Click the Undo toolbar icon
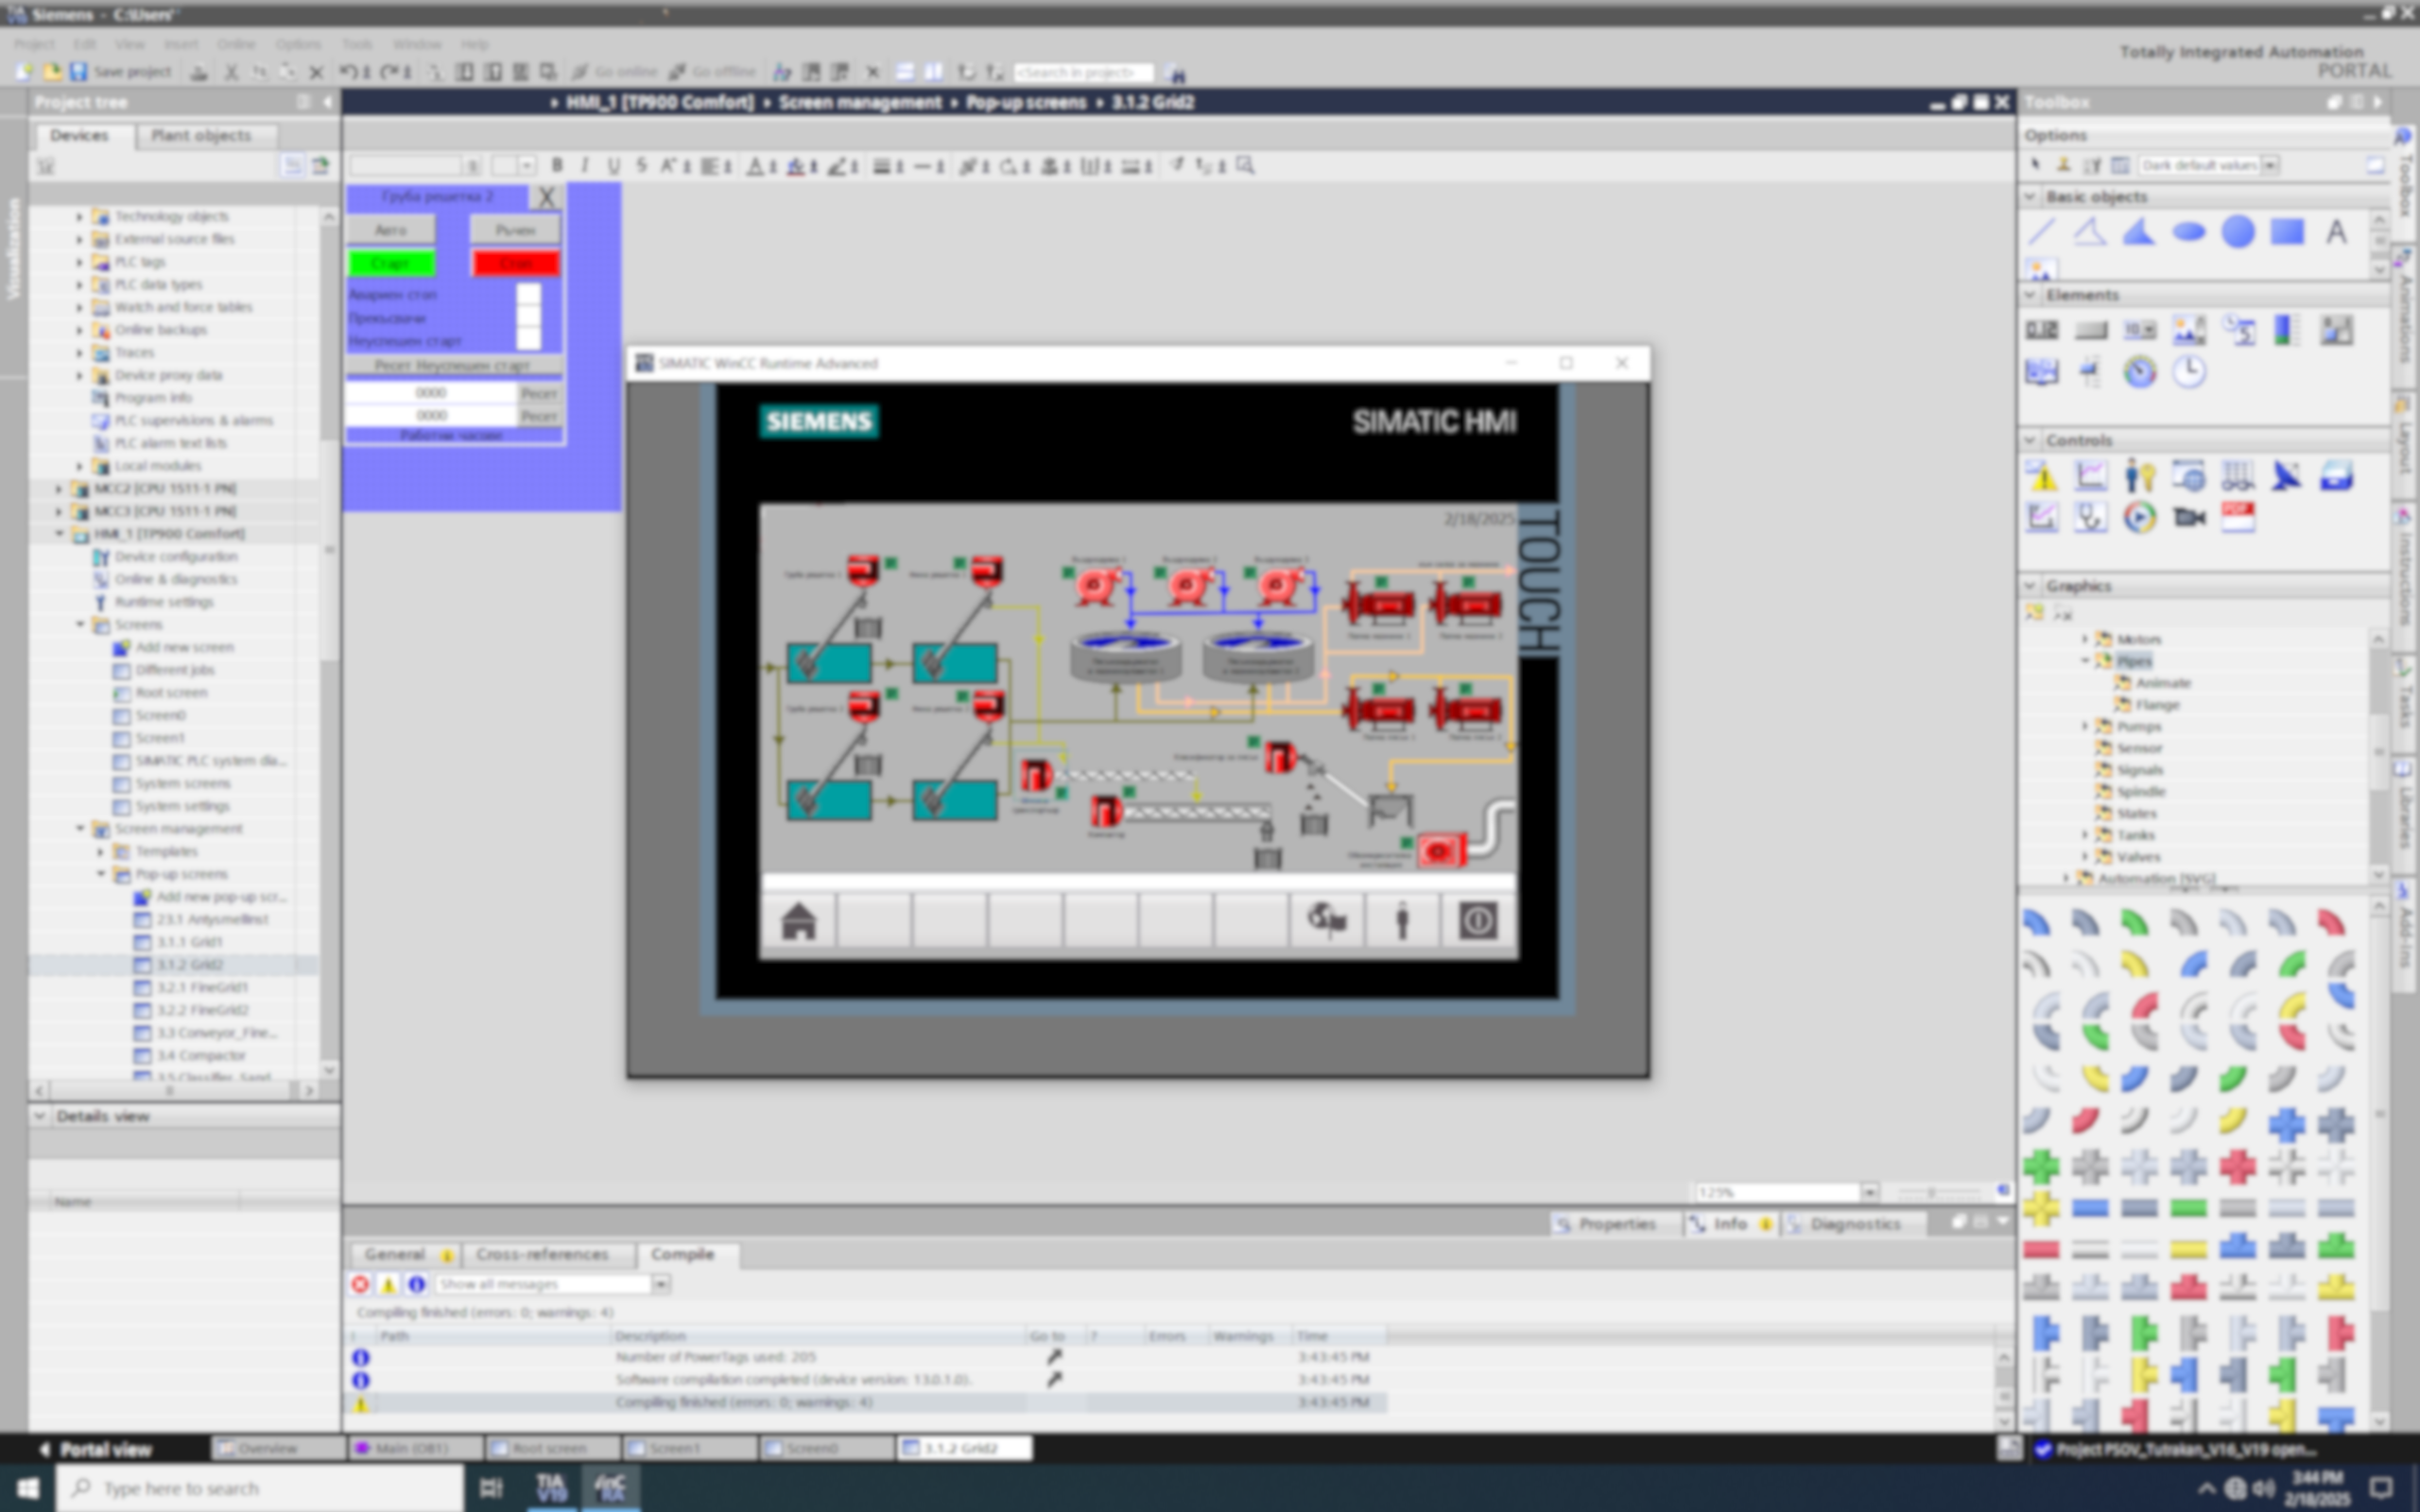 point(348,72)
